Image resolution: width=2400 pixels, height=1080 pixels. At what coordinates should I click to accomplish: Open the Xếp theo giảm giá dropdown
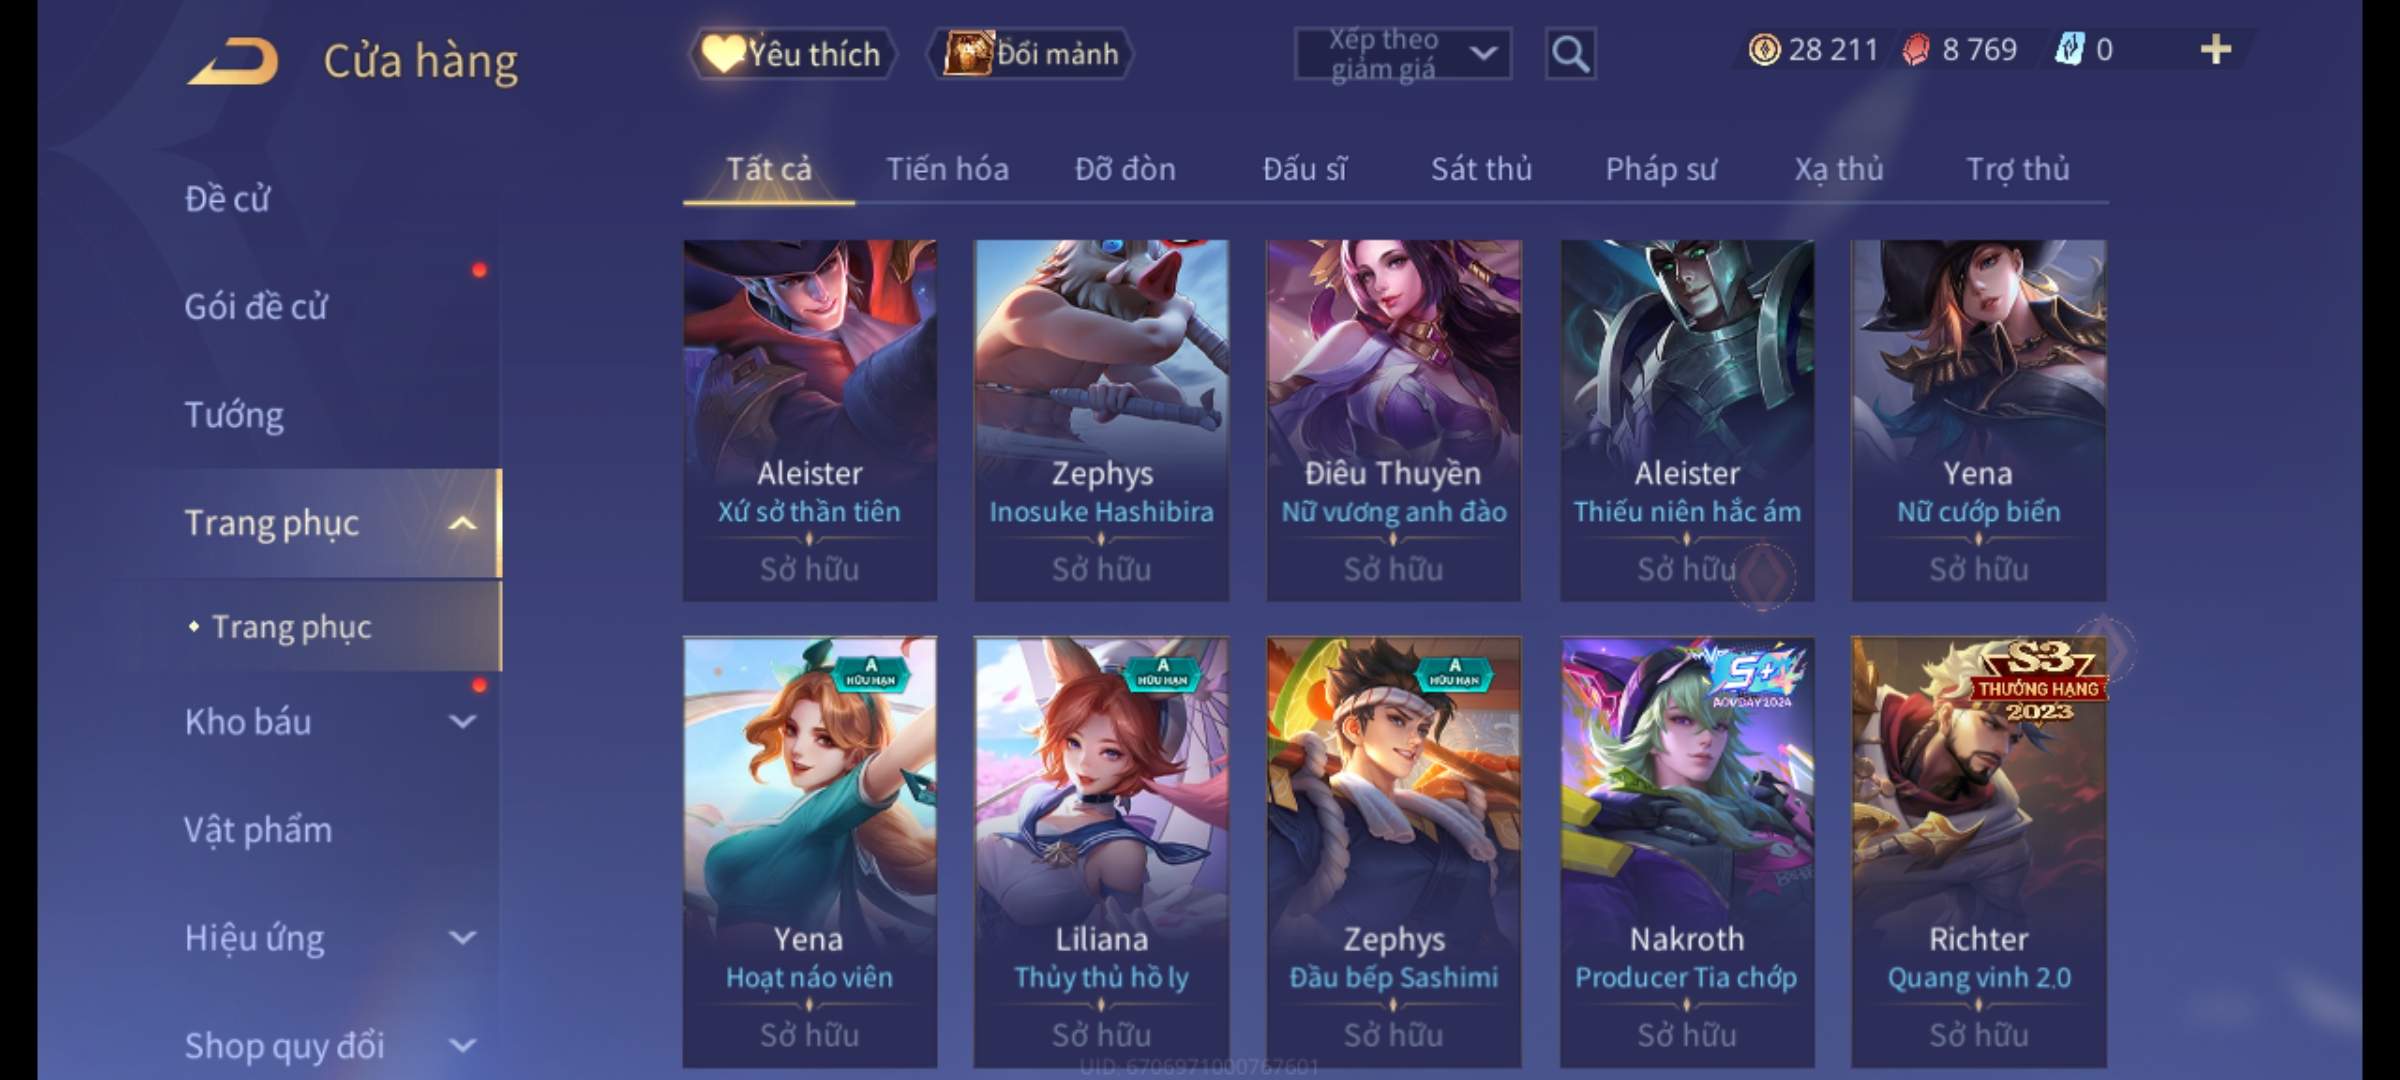pyautogui.click(x=1402, y=54)
